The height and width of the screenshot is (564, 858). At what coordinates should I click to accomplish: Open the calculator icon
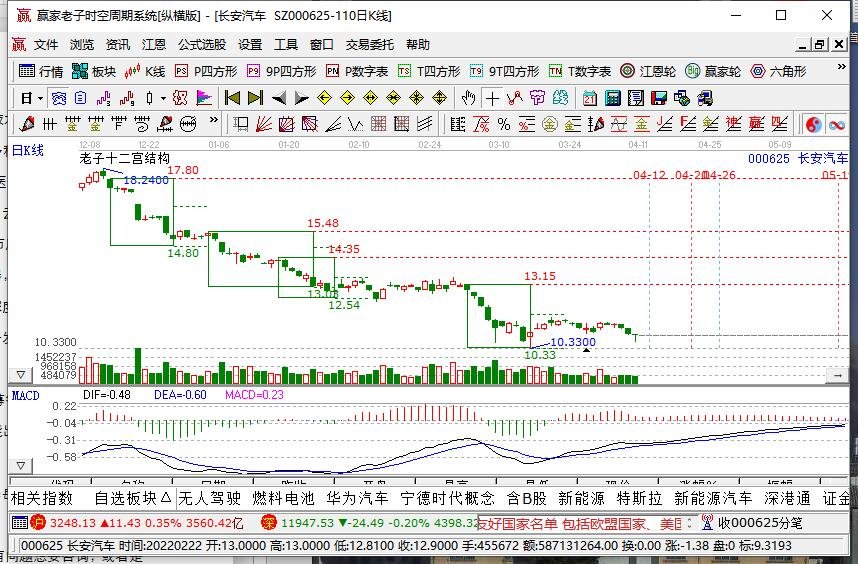(x=613, y=98)
